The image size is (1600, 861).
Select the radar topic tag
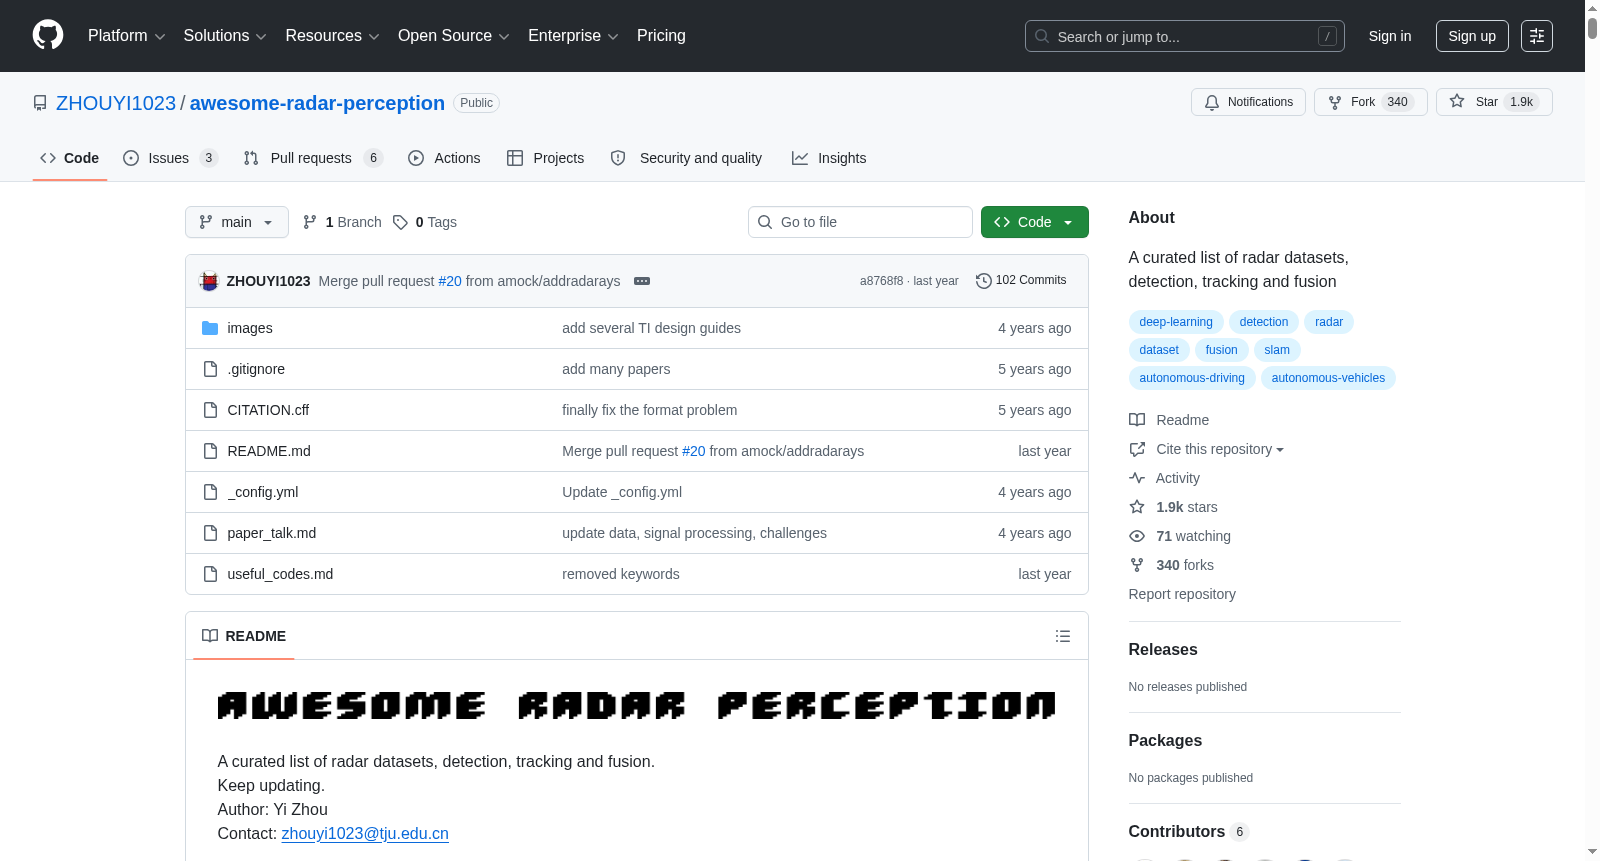(x=1329, y=322)
